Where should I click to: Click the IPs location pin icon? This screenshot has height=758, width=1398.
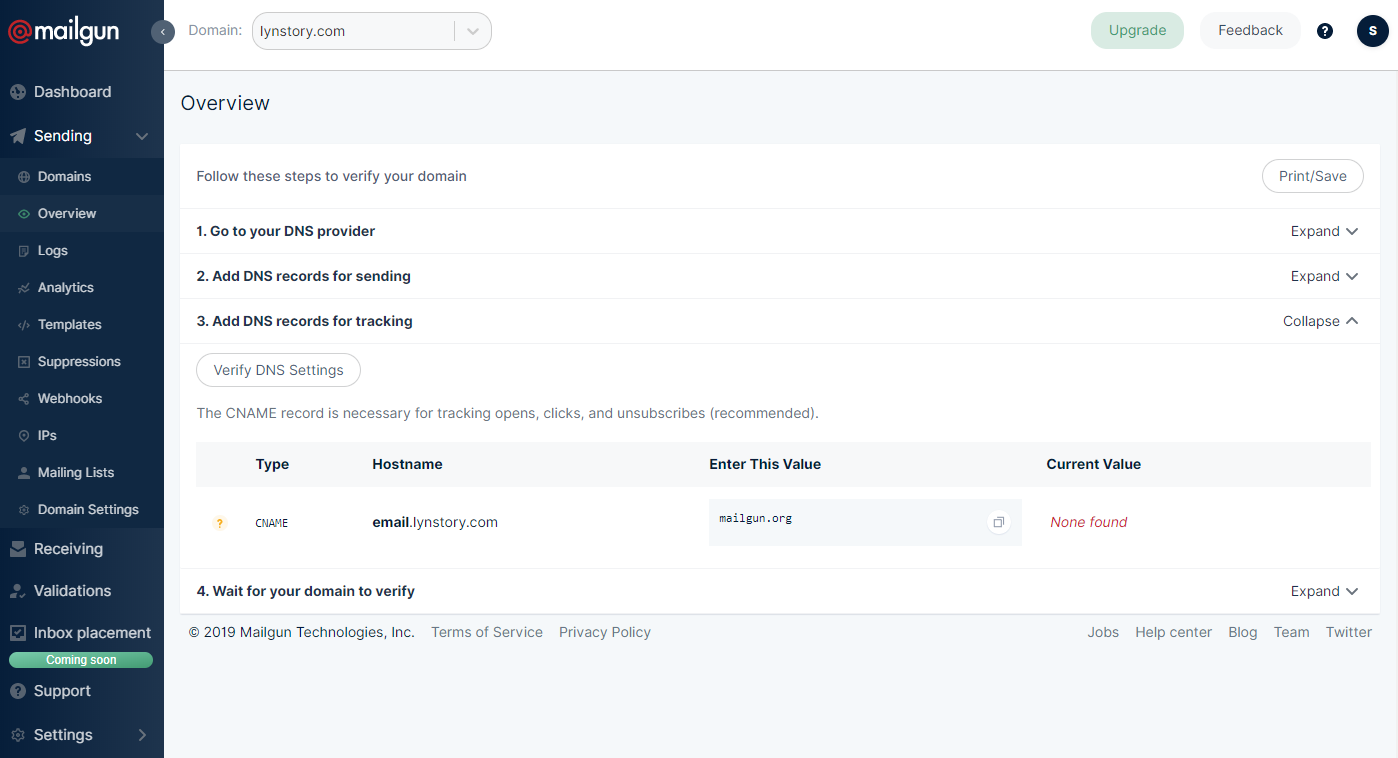coord(24,436)
